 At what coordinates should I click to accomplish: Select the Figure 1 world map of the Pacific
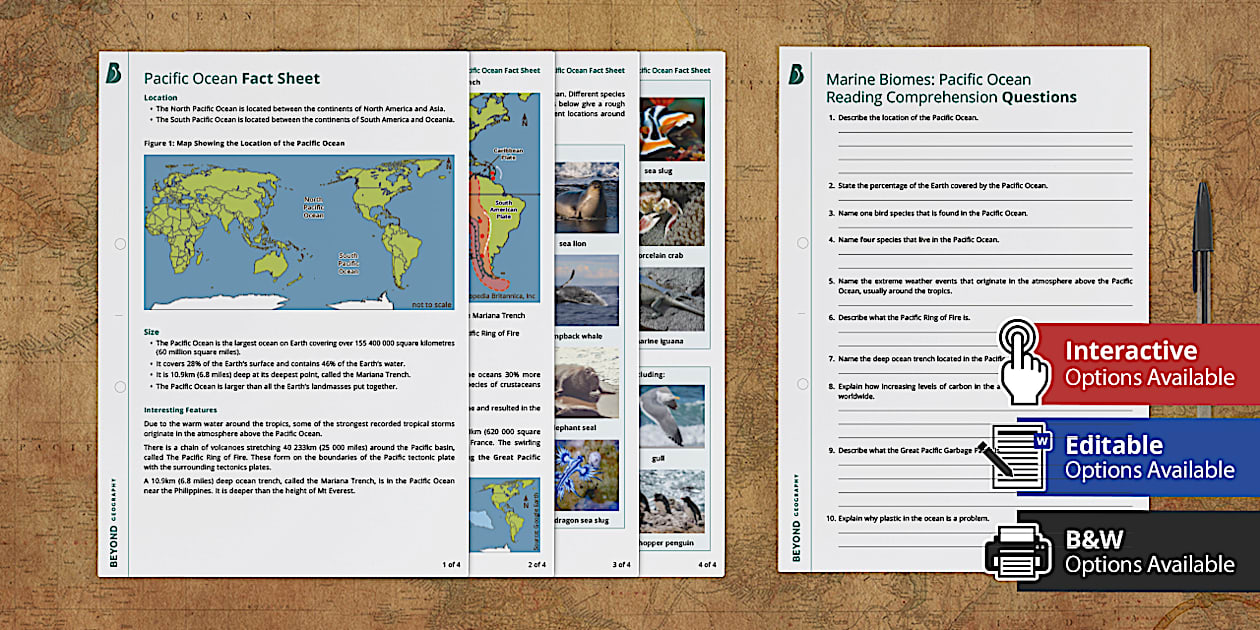300,231
